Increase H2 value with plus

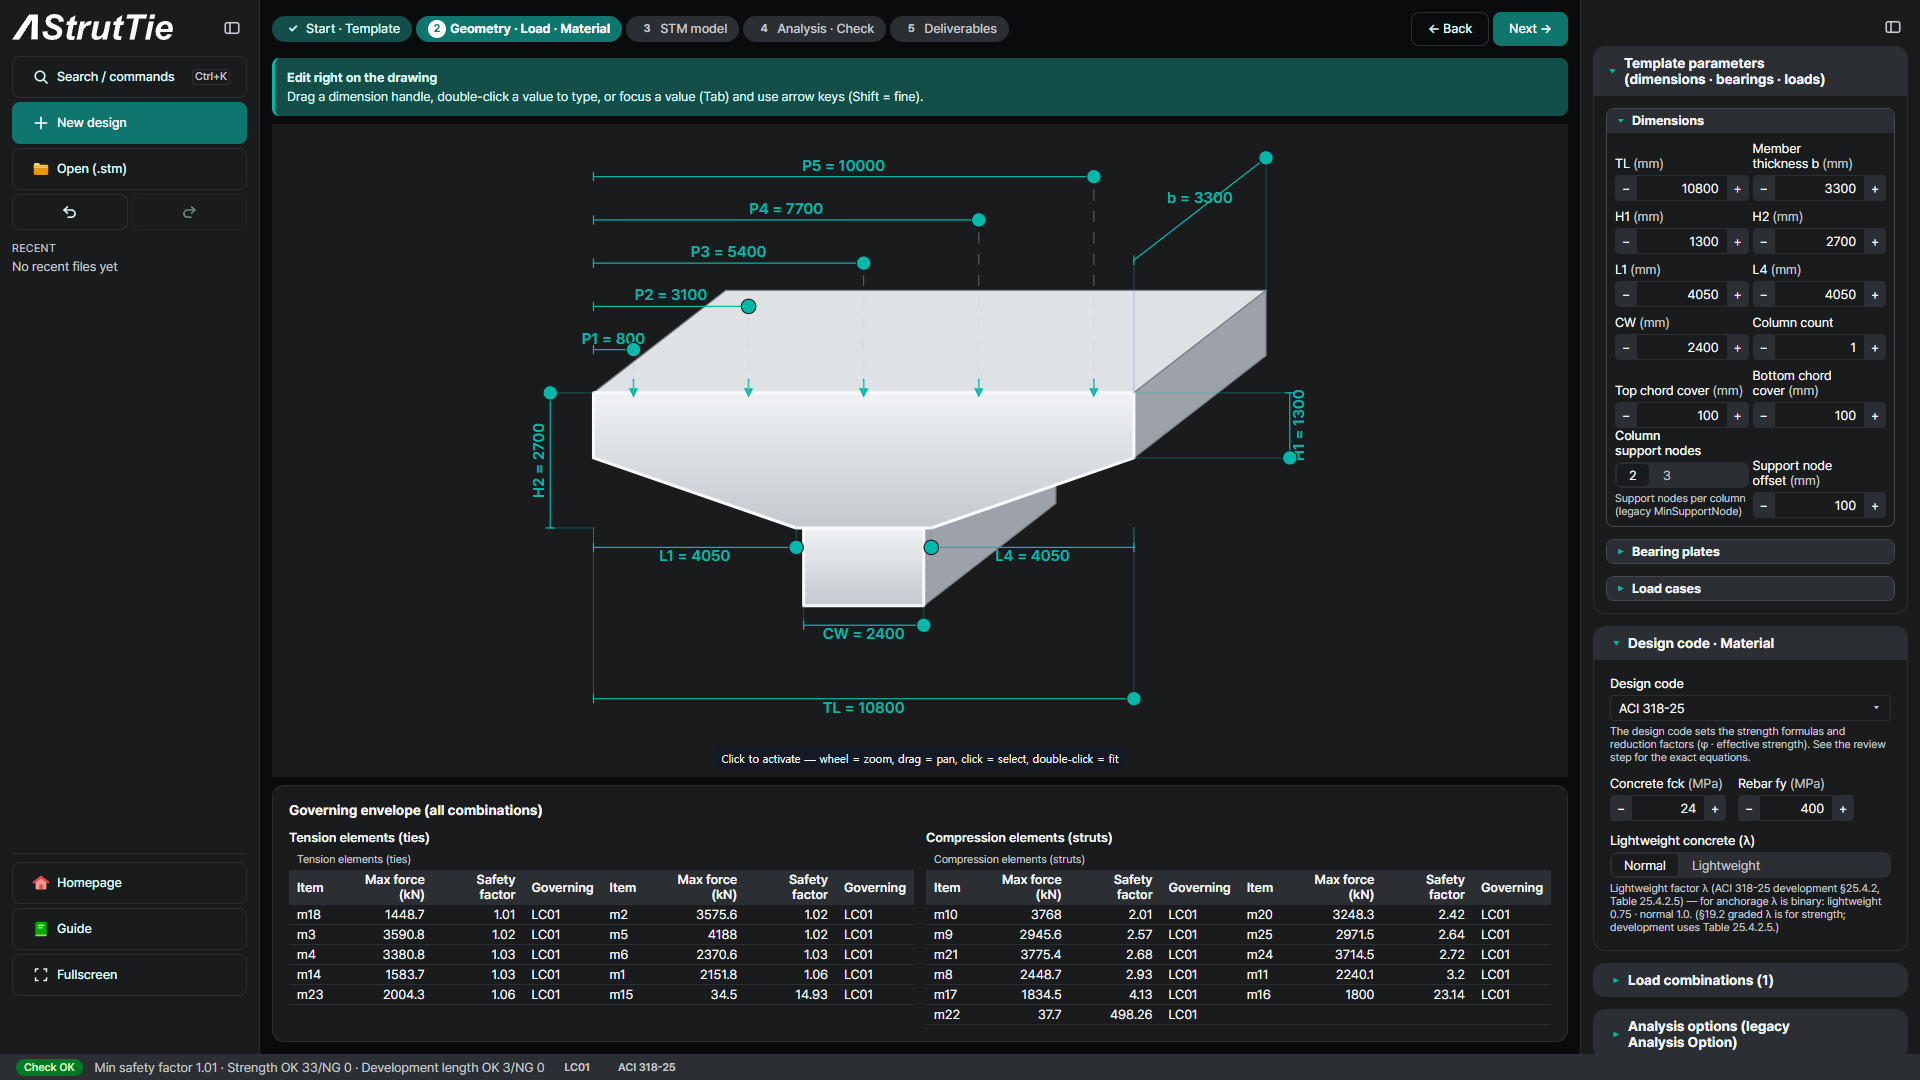1875,242
